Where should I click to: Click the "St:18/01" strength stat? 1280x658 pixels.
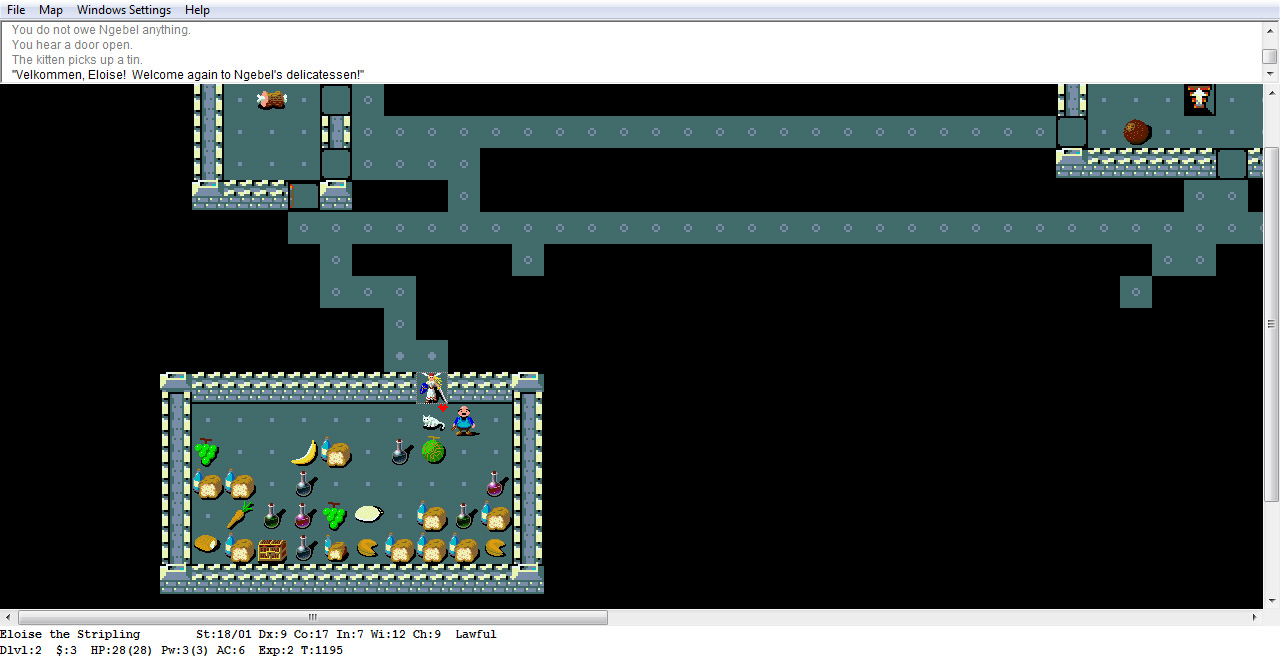click(x=224, y=634)
